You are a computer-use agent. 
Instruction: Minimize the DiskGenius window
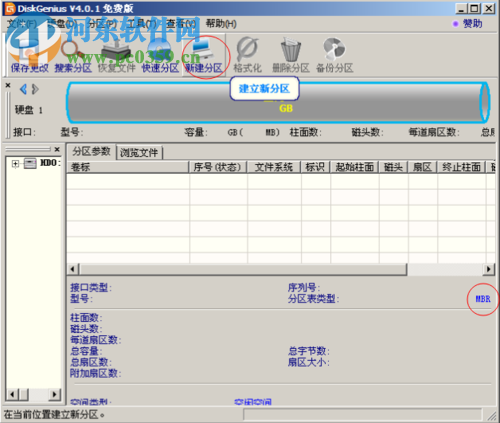[461, 8]
